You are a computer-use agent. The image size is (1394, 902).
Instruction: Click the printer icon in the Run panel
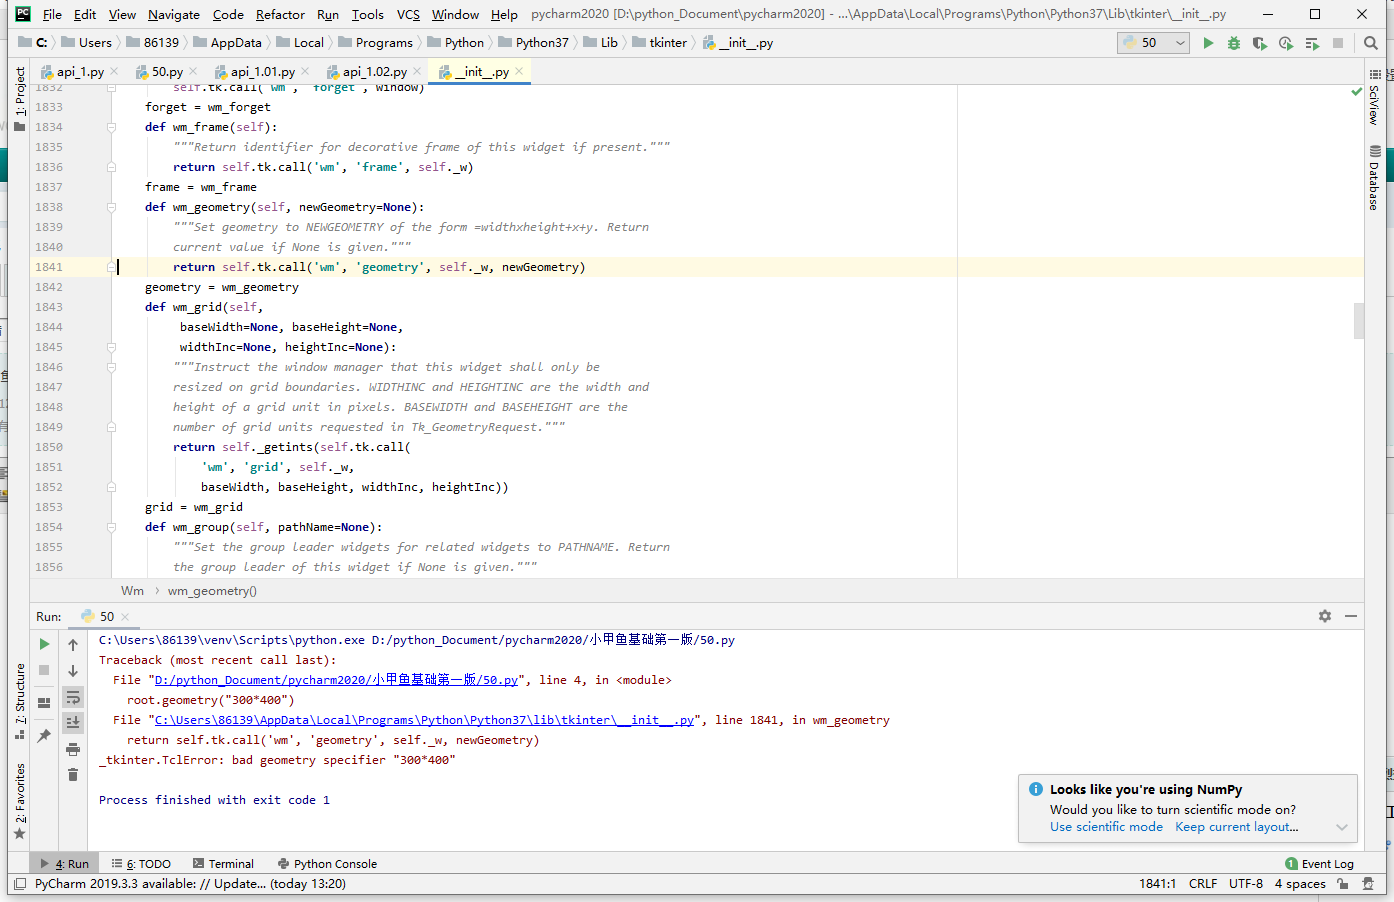point(73,749)
